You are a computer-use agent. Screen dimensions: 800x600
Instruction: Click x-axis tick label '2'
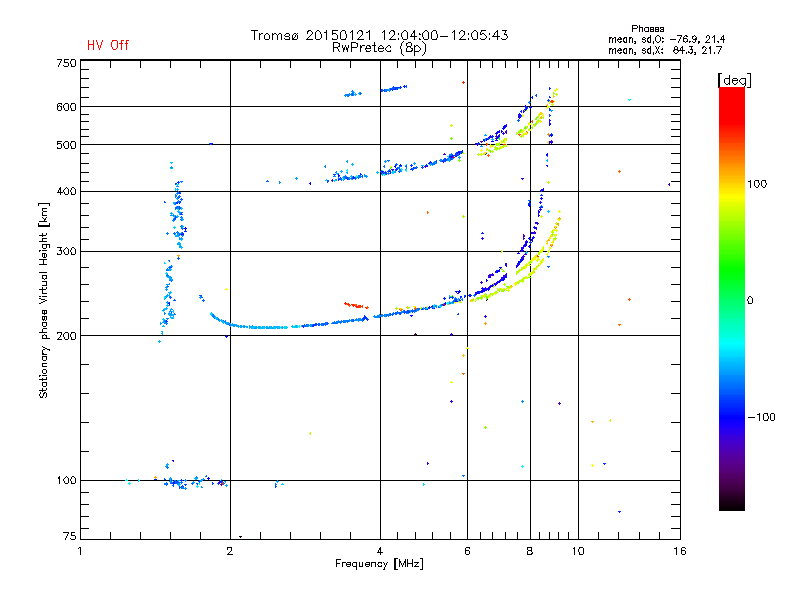click(x=230, y=551)
